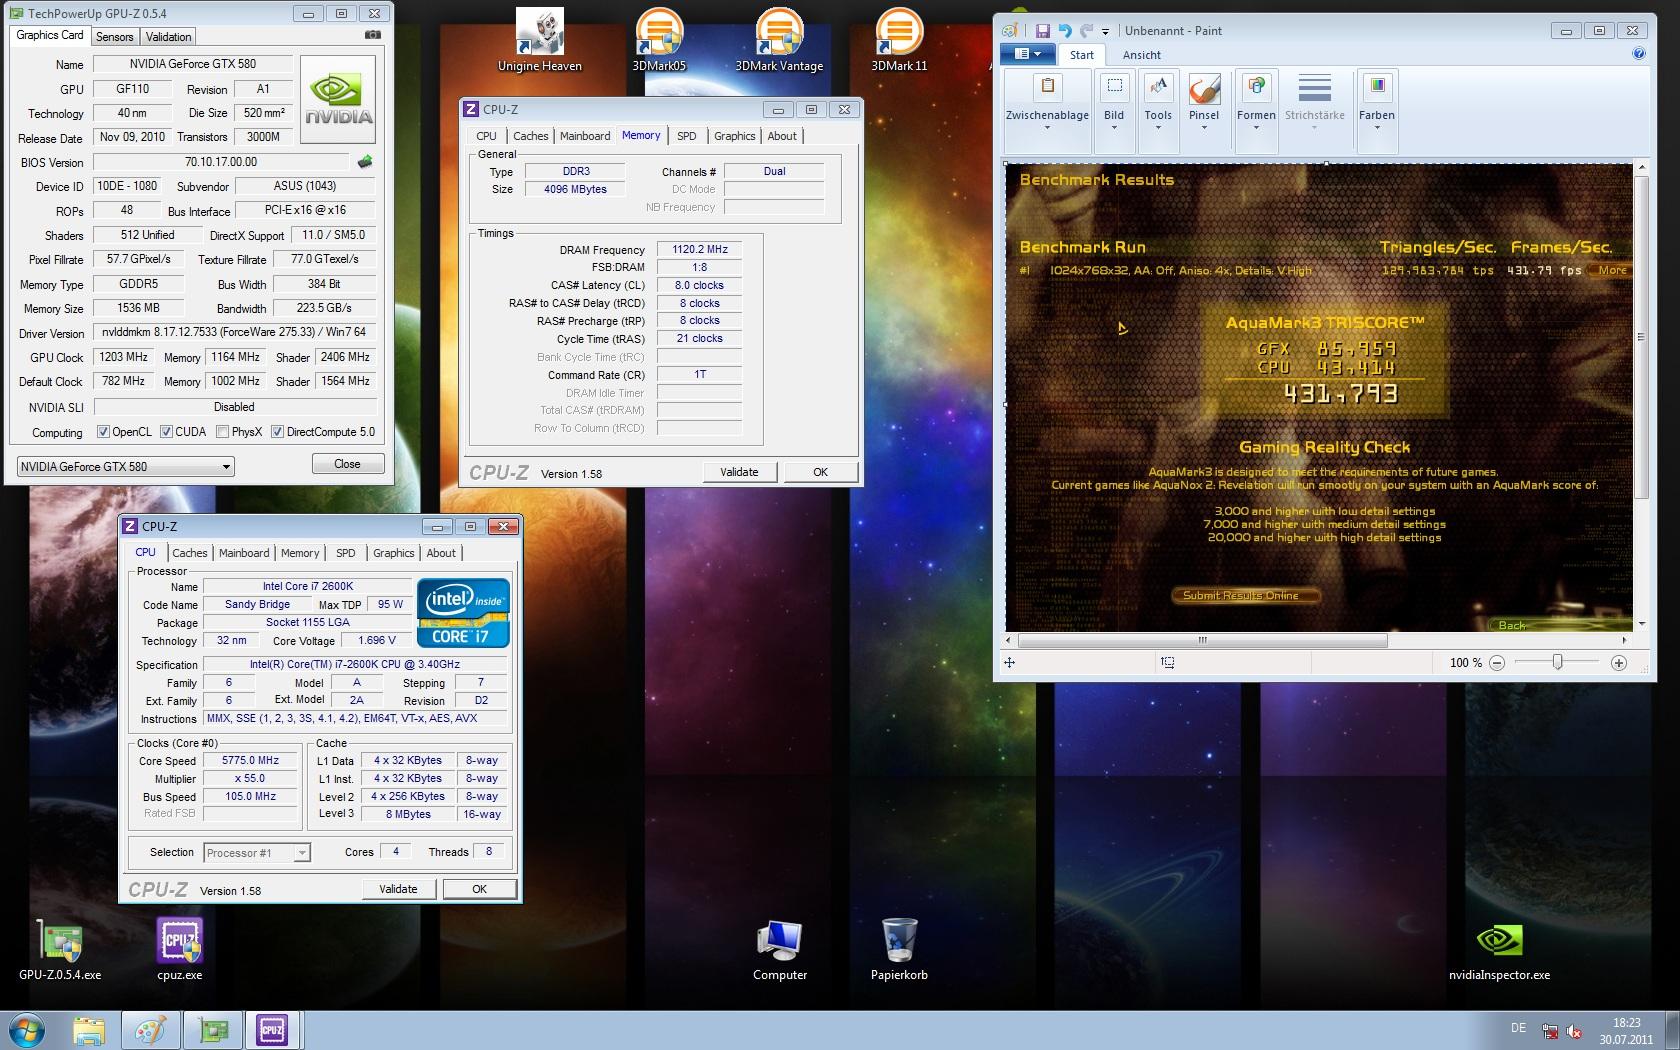
Task: Switch to the Validation tab in GPU-Z
Action: click(168, 37)
